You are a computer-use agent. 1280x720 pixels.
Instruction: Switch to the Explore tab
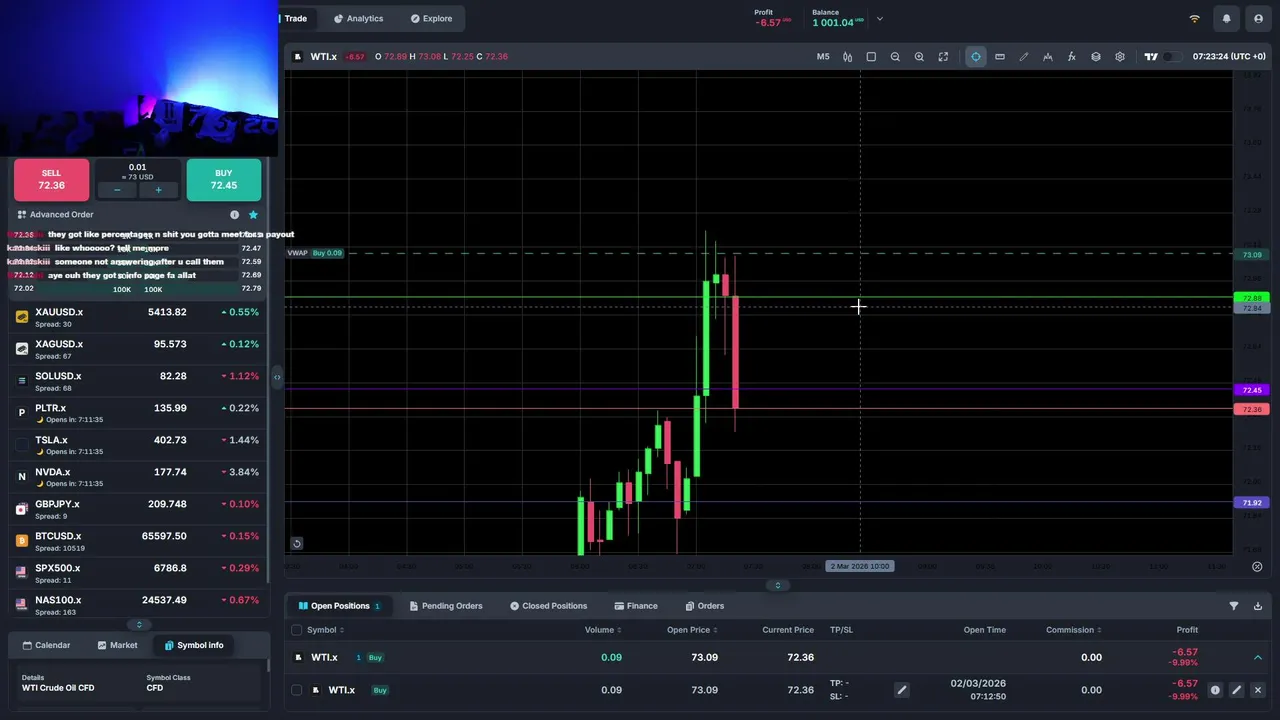pos(431,18)
